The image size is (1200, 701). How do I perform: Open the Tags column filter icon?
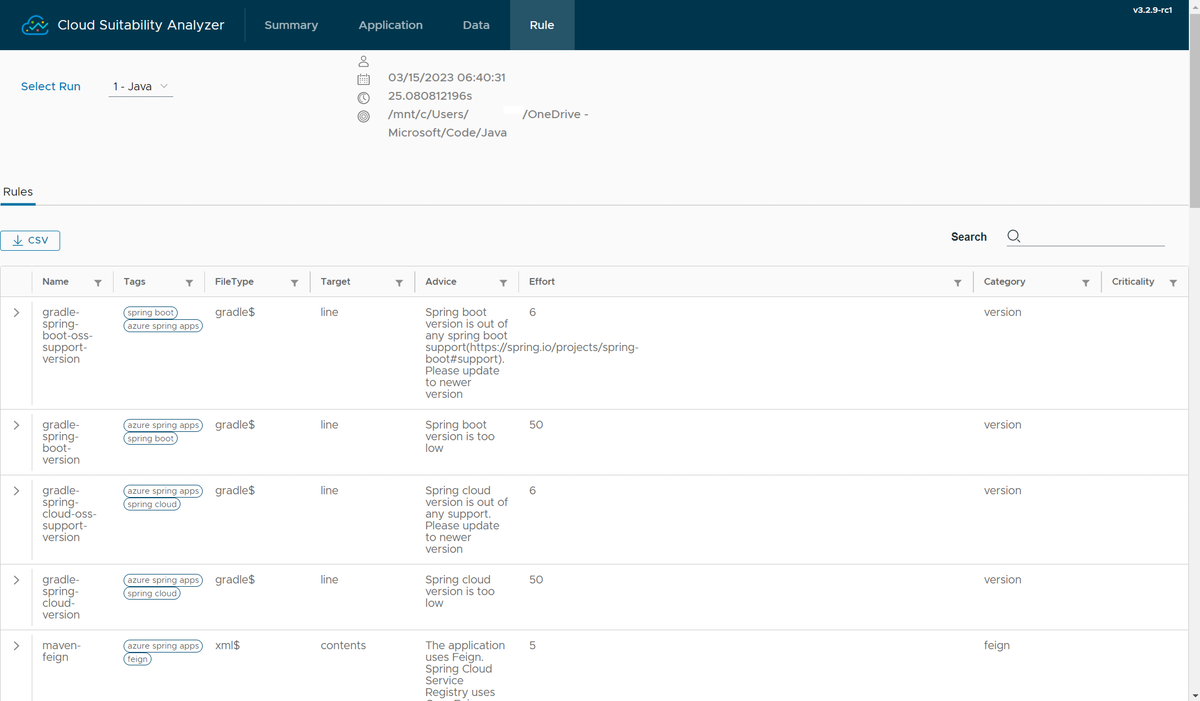(x=189, y=283)
